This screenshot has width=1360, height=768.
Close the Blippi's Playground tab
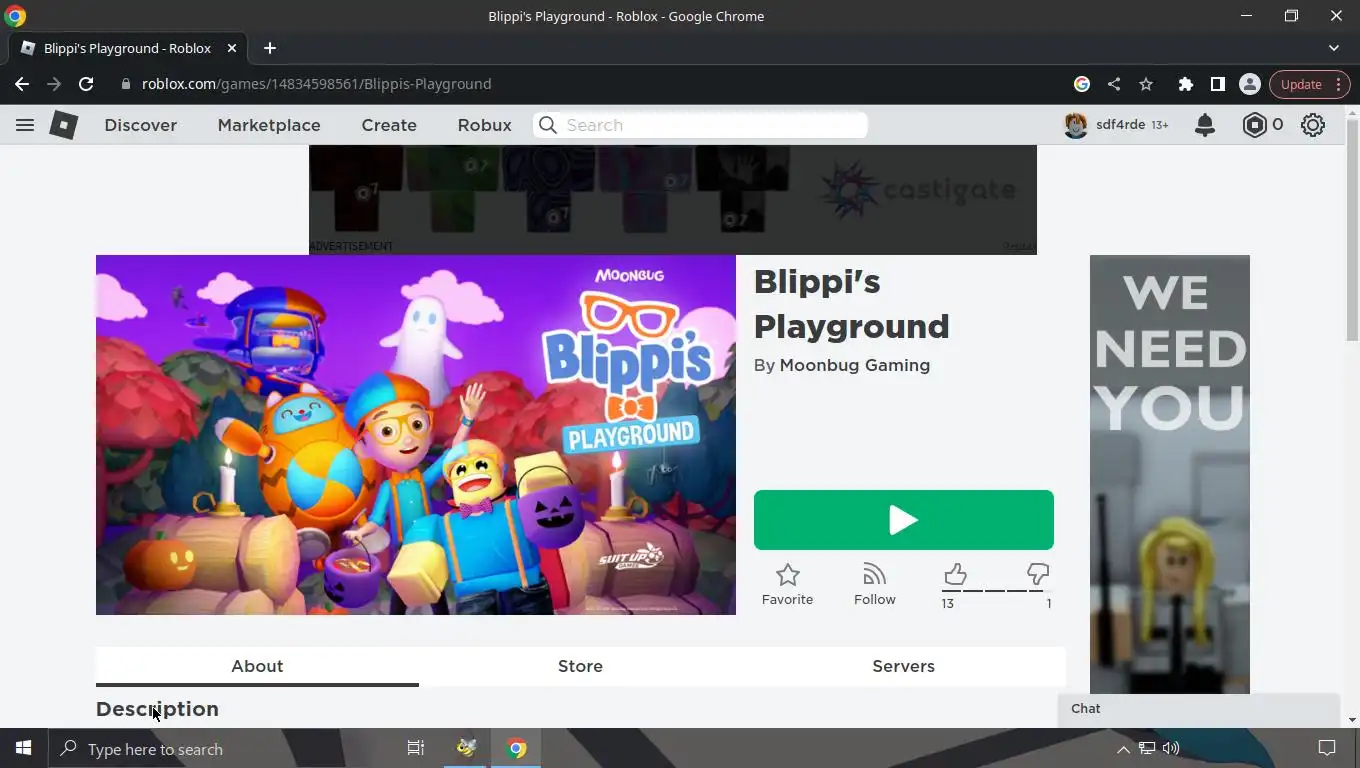click(232, 48)
